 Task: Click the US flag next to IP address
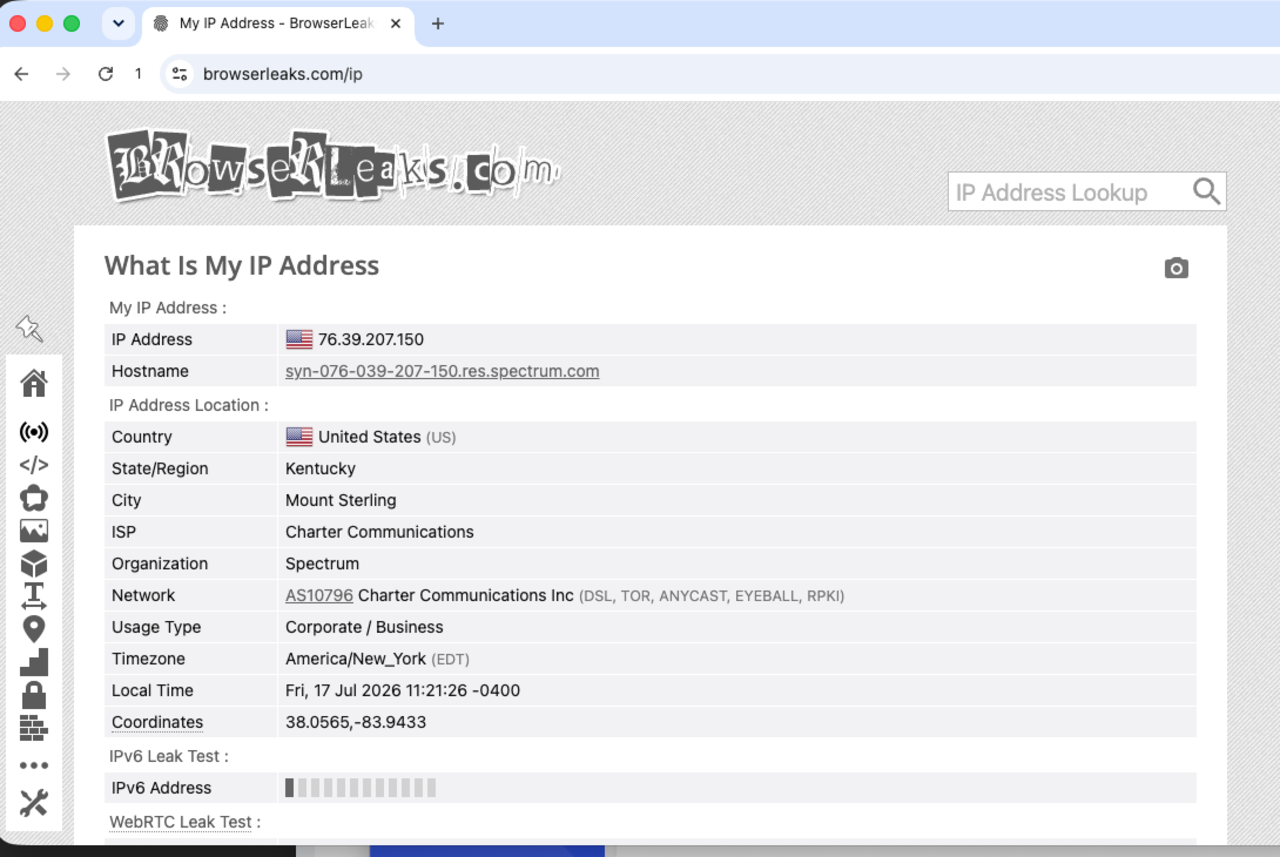tap(299, 339)
